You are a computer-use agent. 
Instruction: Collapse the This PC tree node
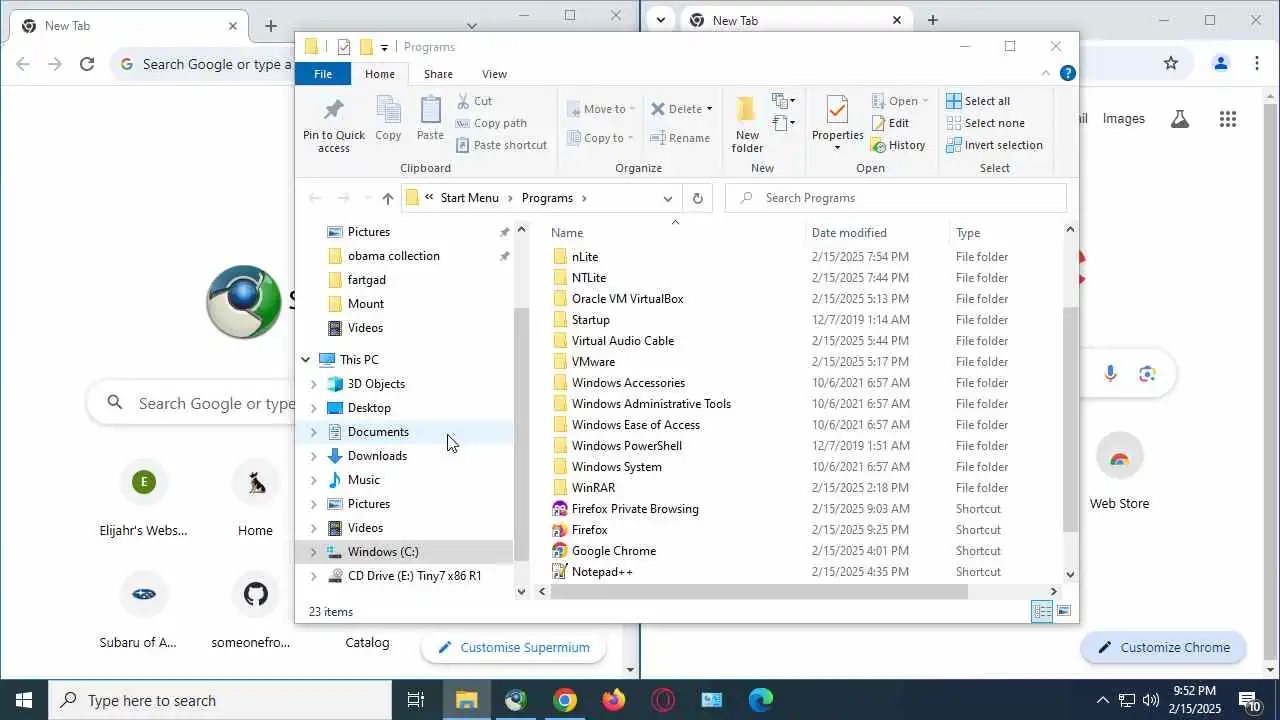[306, 360]
